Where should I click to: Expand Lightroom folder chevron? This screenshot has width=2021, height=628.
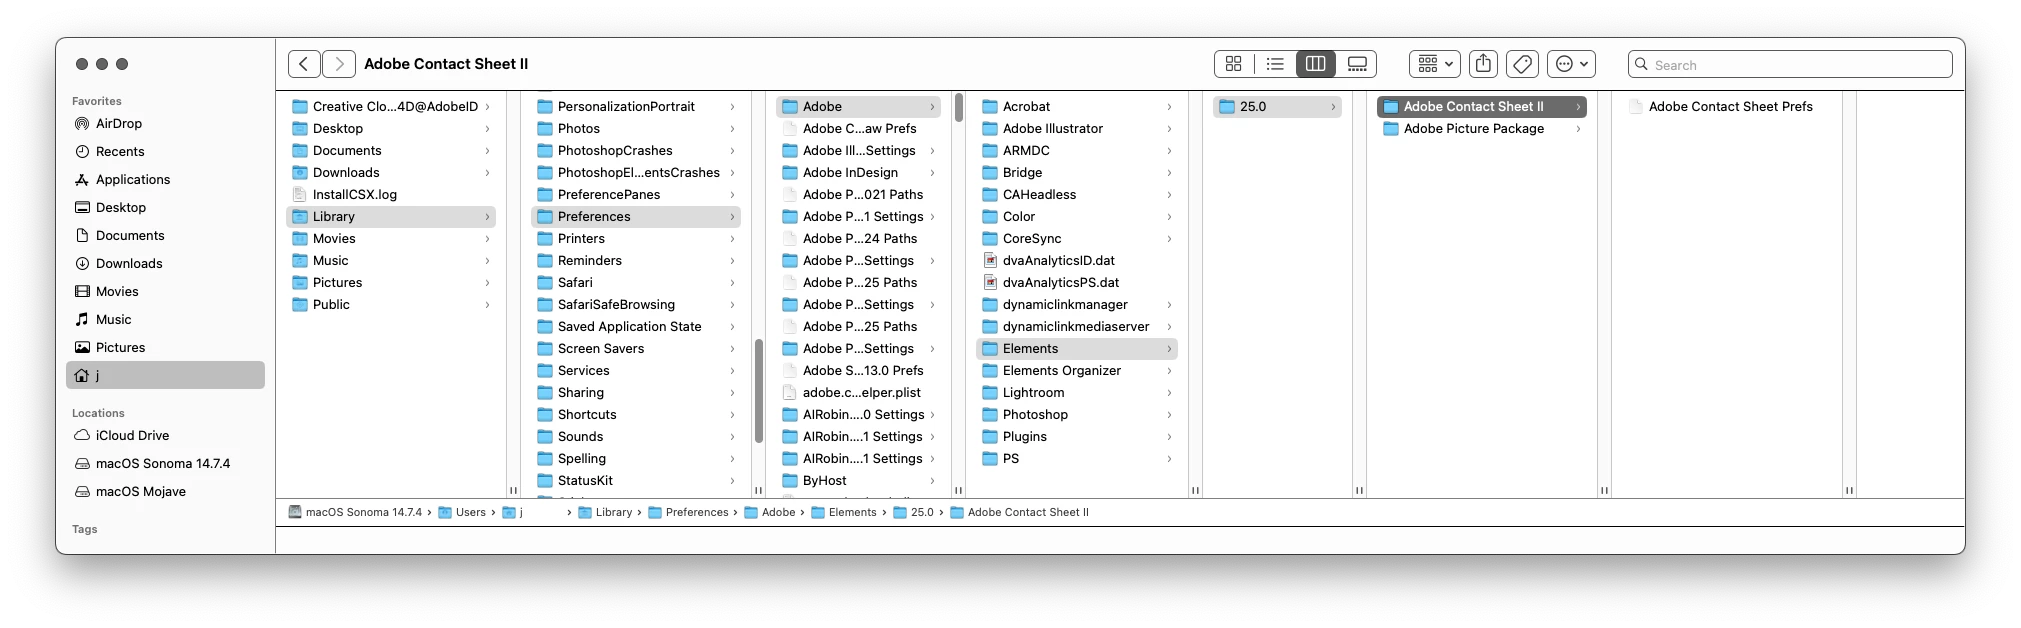tap(1169, 393)
